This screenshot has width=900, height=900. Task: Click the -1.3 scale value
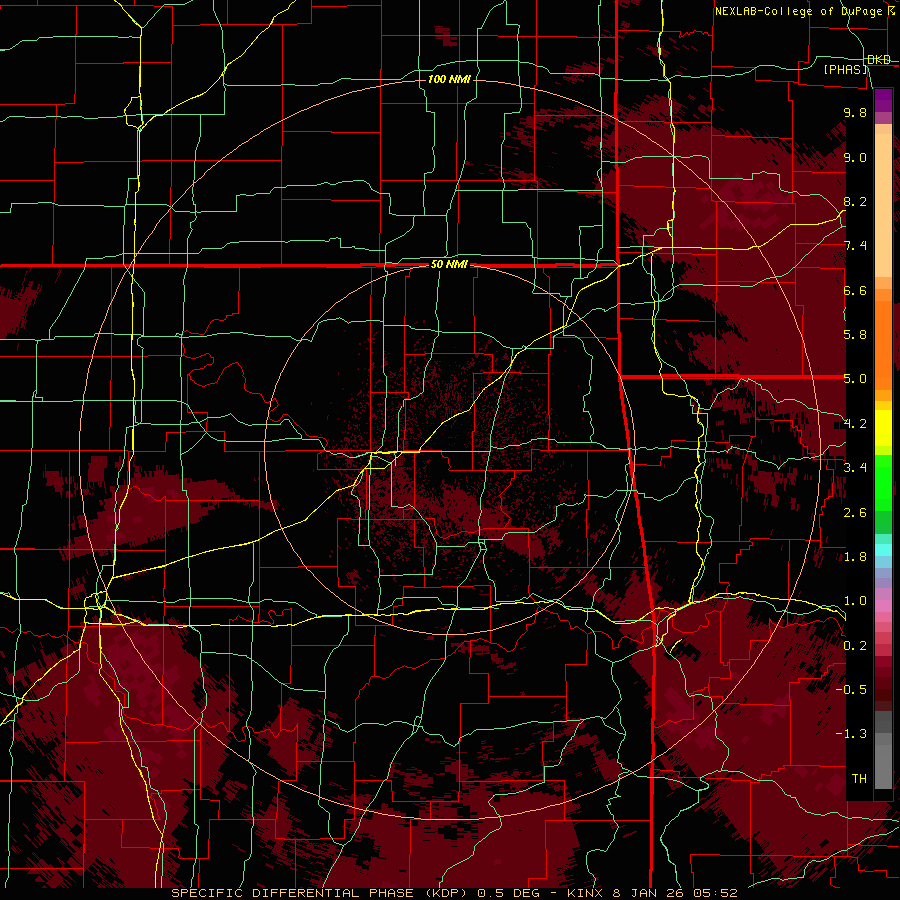click(851, 734)
